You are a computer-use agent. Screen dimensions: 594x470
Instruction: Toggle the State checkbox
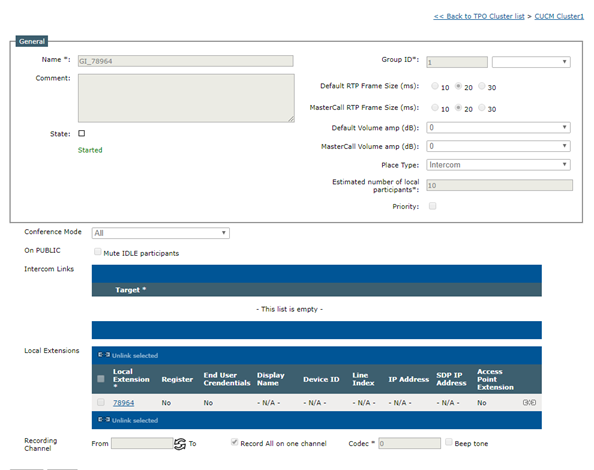81,133
